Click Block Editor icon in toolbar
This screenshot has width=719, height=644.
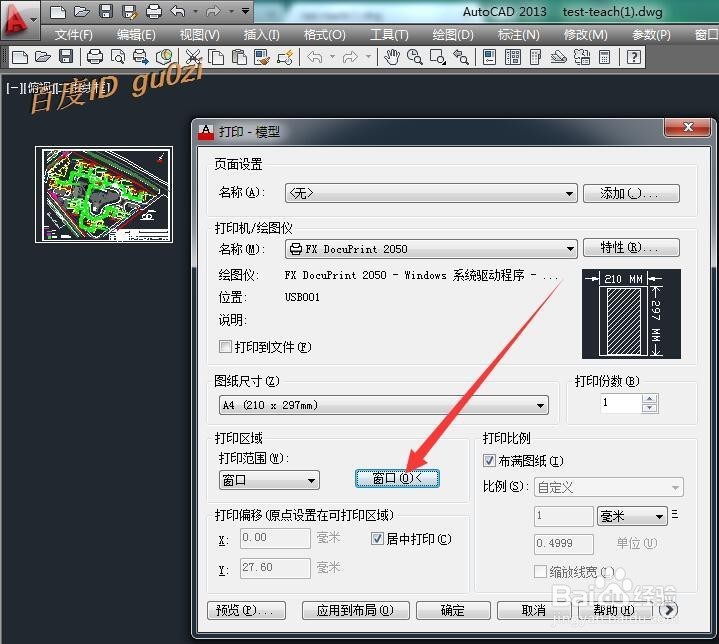[285, 57]
